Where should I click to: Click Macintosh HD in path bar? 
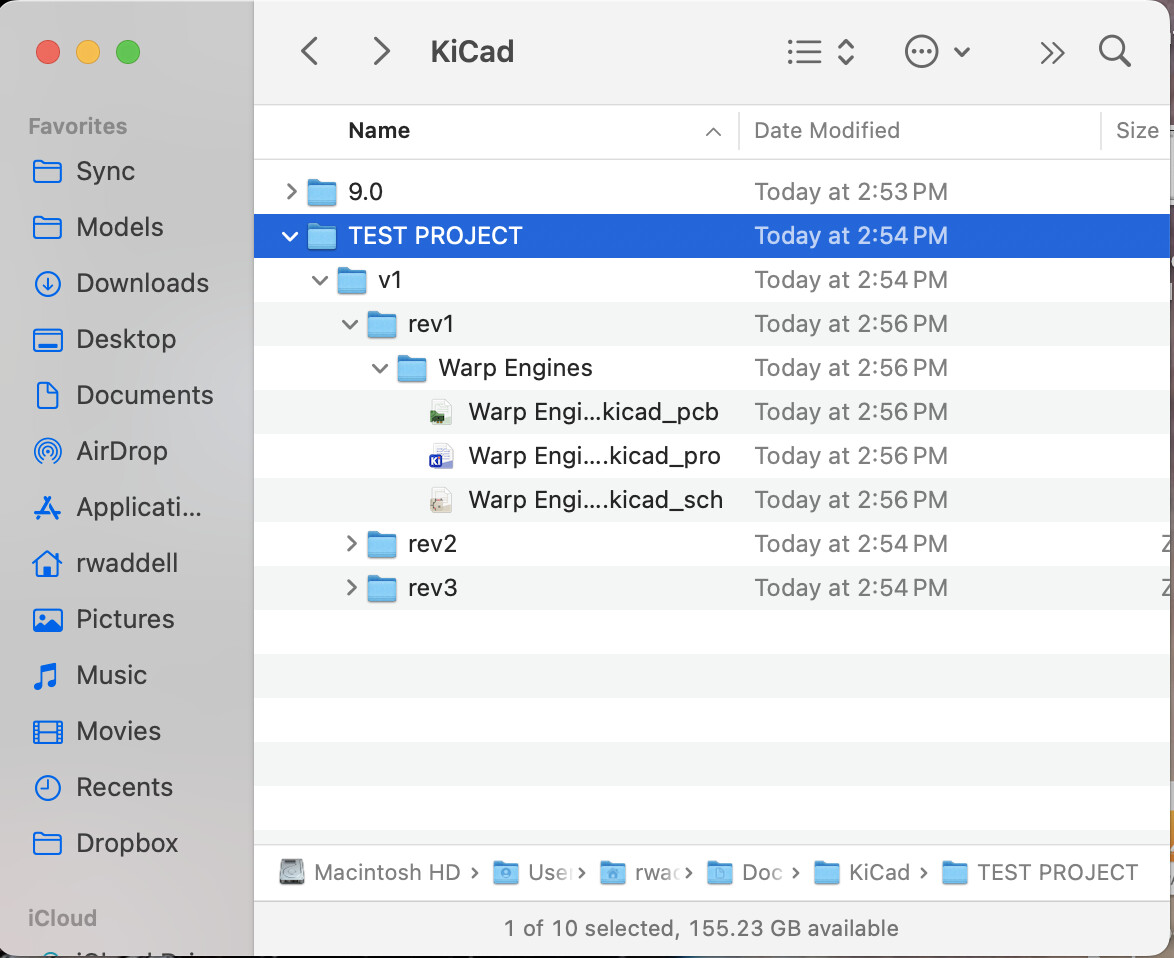(x=386, y=872)
